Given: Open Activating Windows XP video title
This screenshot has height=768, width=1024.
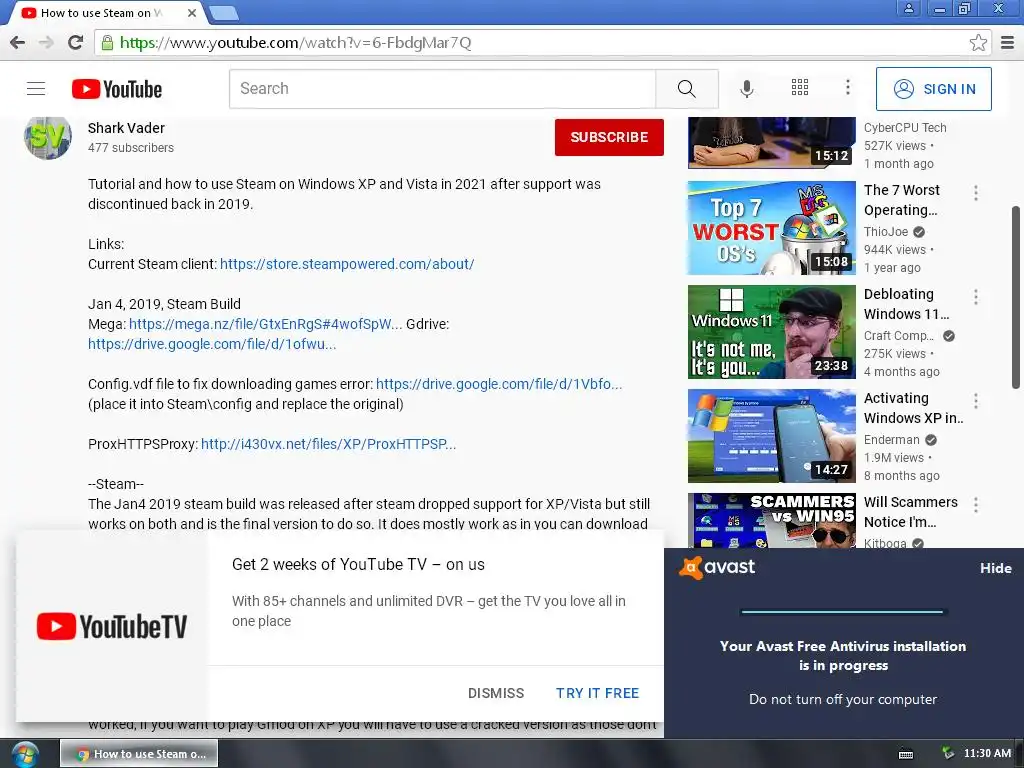Looking at the screenshot, I should (x=914, y=408).
